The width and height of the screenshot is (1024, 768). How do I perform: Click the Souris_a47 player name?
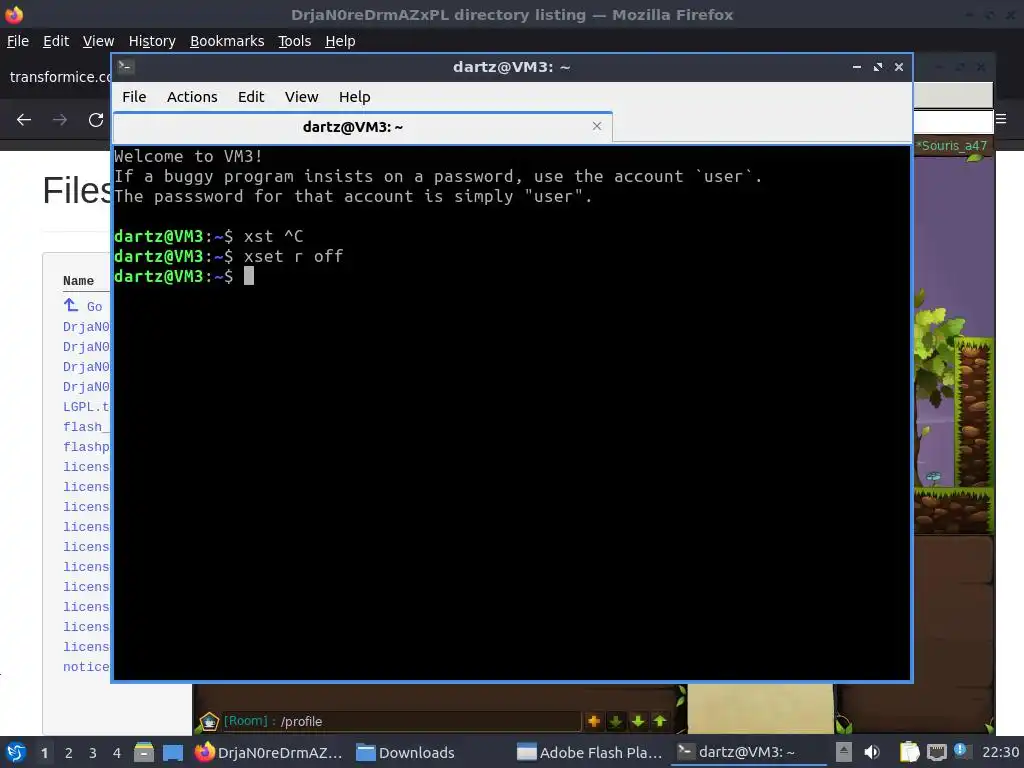click(x=952, y=146)
